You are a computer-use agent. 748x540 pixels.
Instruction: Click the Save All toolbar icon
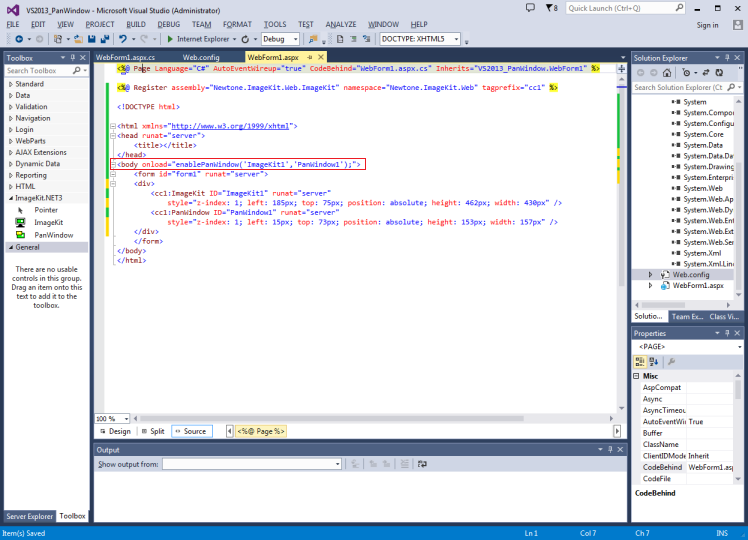coord(103,39)
